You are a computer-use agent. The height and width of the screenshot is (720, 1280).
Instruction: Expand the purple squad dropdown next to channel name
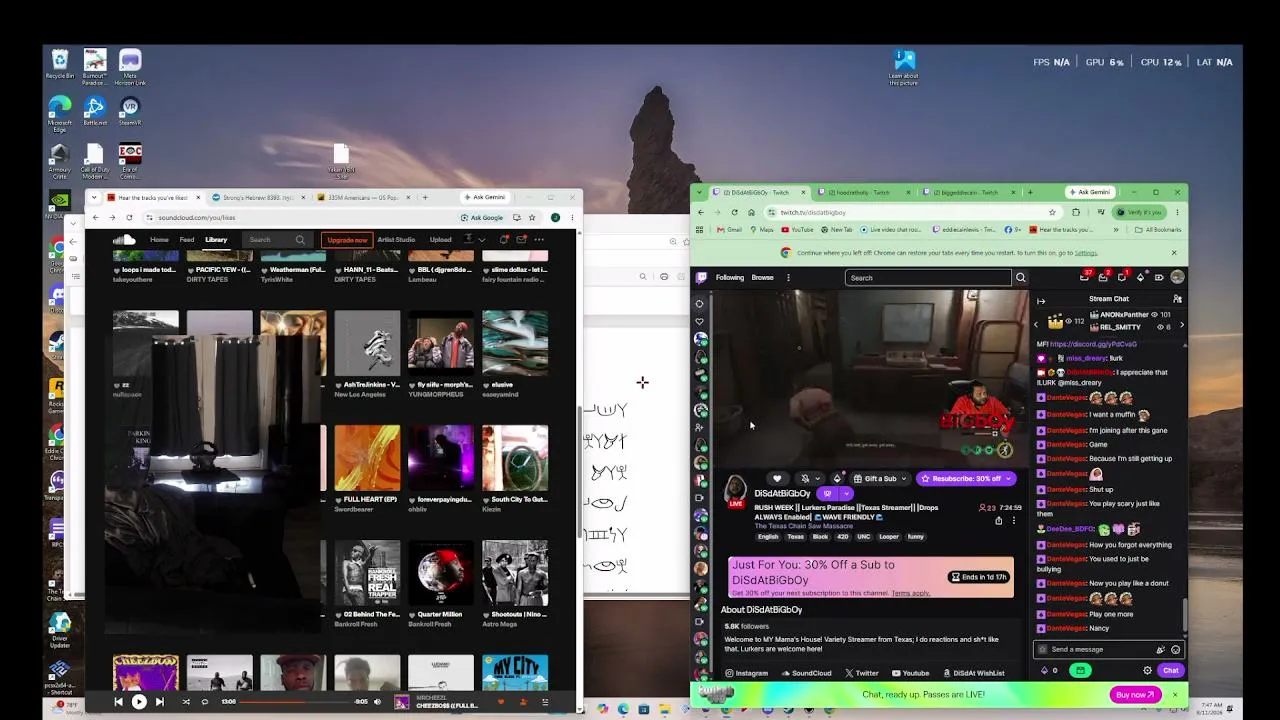pyautogui.click(x=846, y=494)
